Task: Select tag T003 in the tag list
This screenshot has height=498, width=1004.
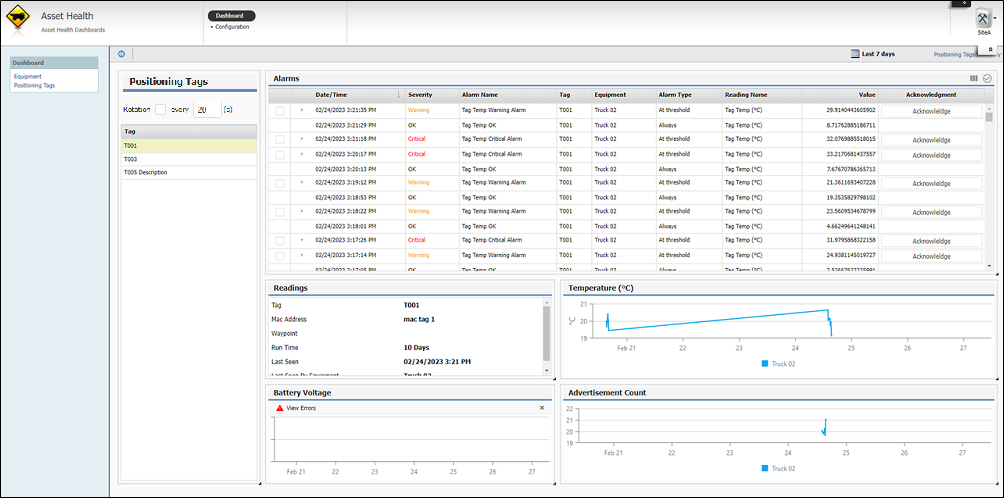Action: point(189,159)
